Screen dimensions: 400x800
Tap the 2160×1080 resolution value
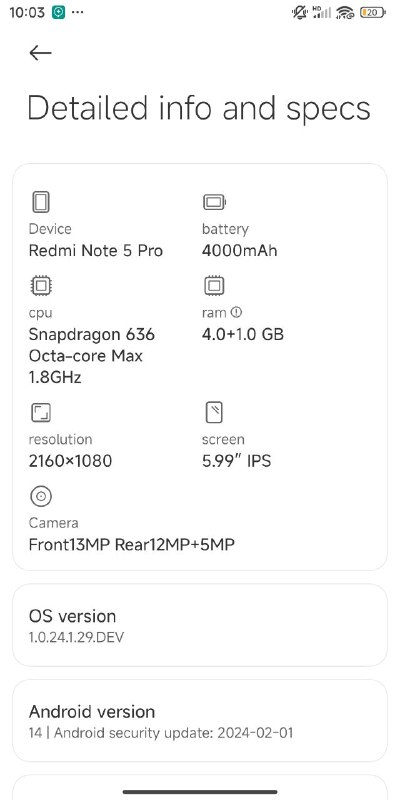pos(70,461)
